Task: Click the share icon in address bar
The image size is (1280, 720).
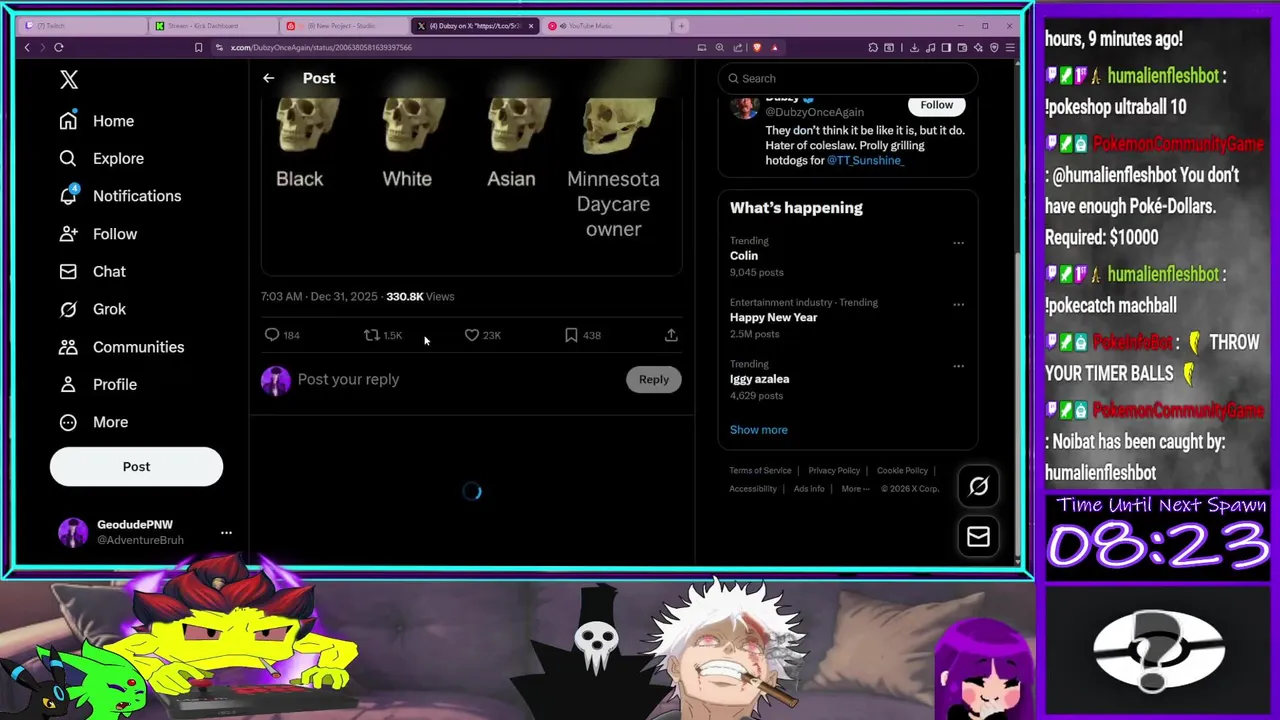Action: coord(738,47)
